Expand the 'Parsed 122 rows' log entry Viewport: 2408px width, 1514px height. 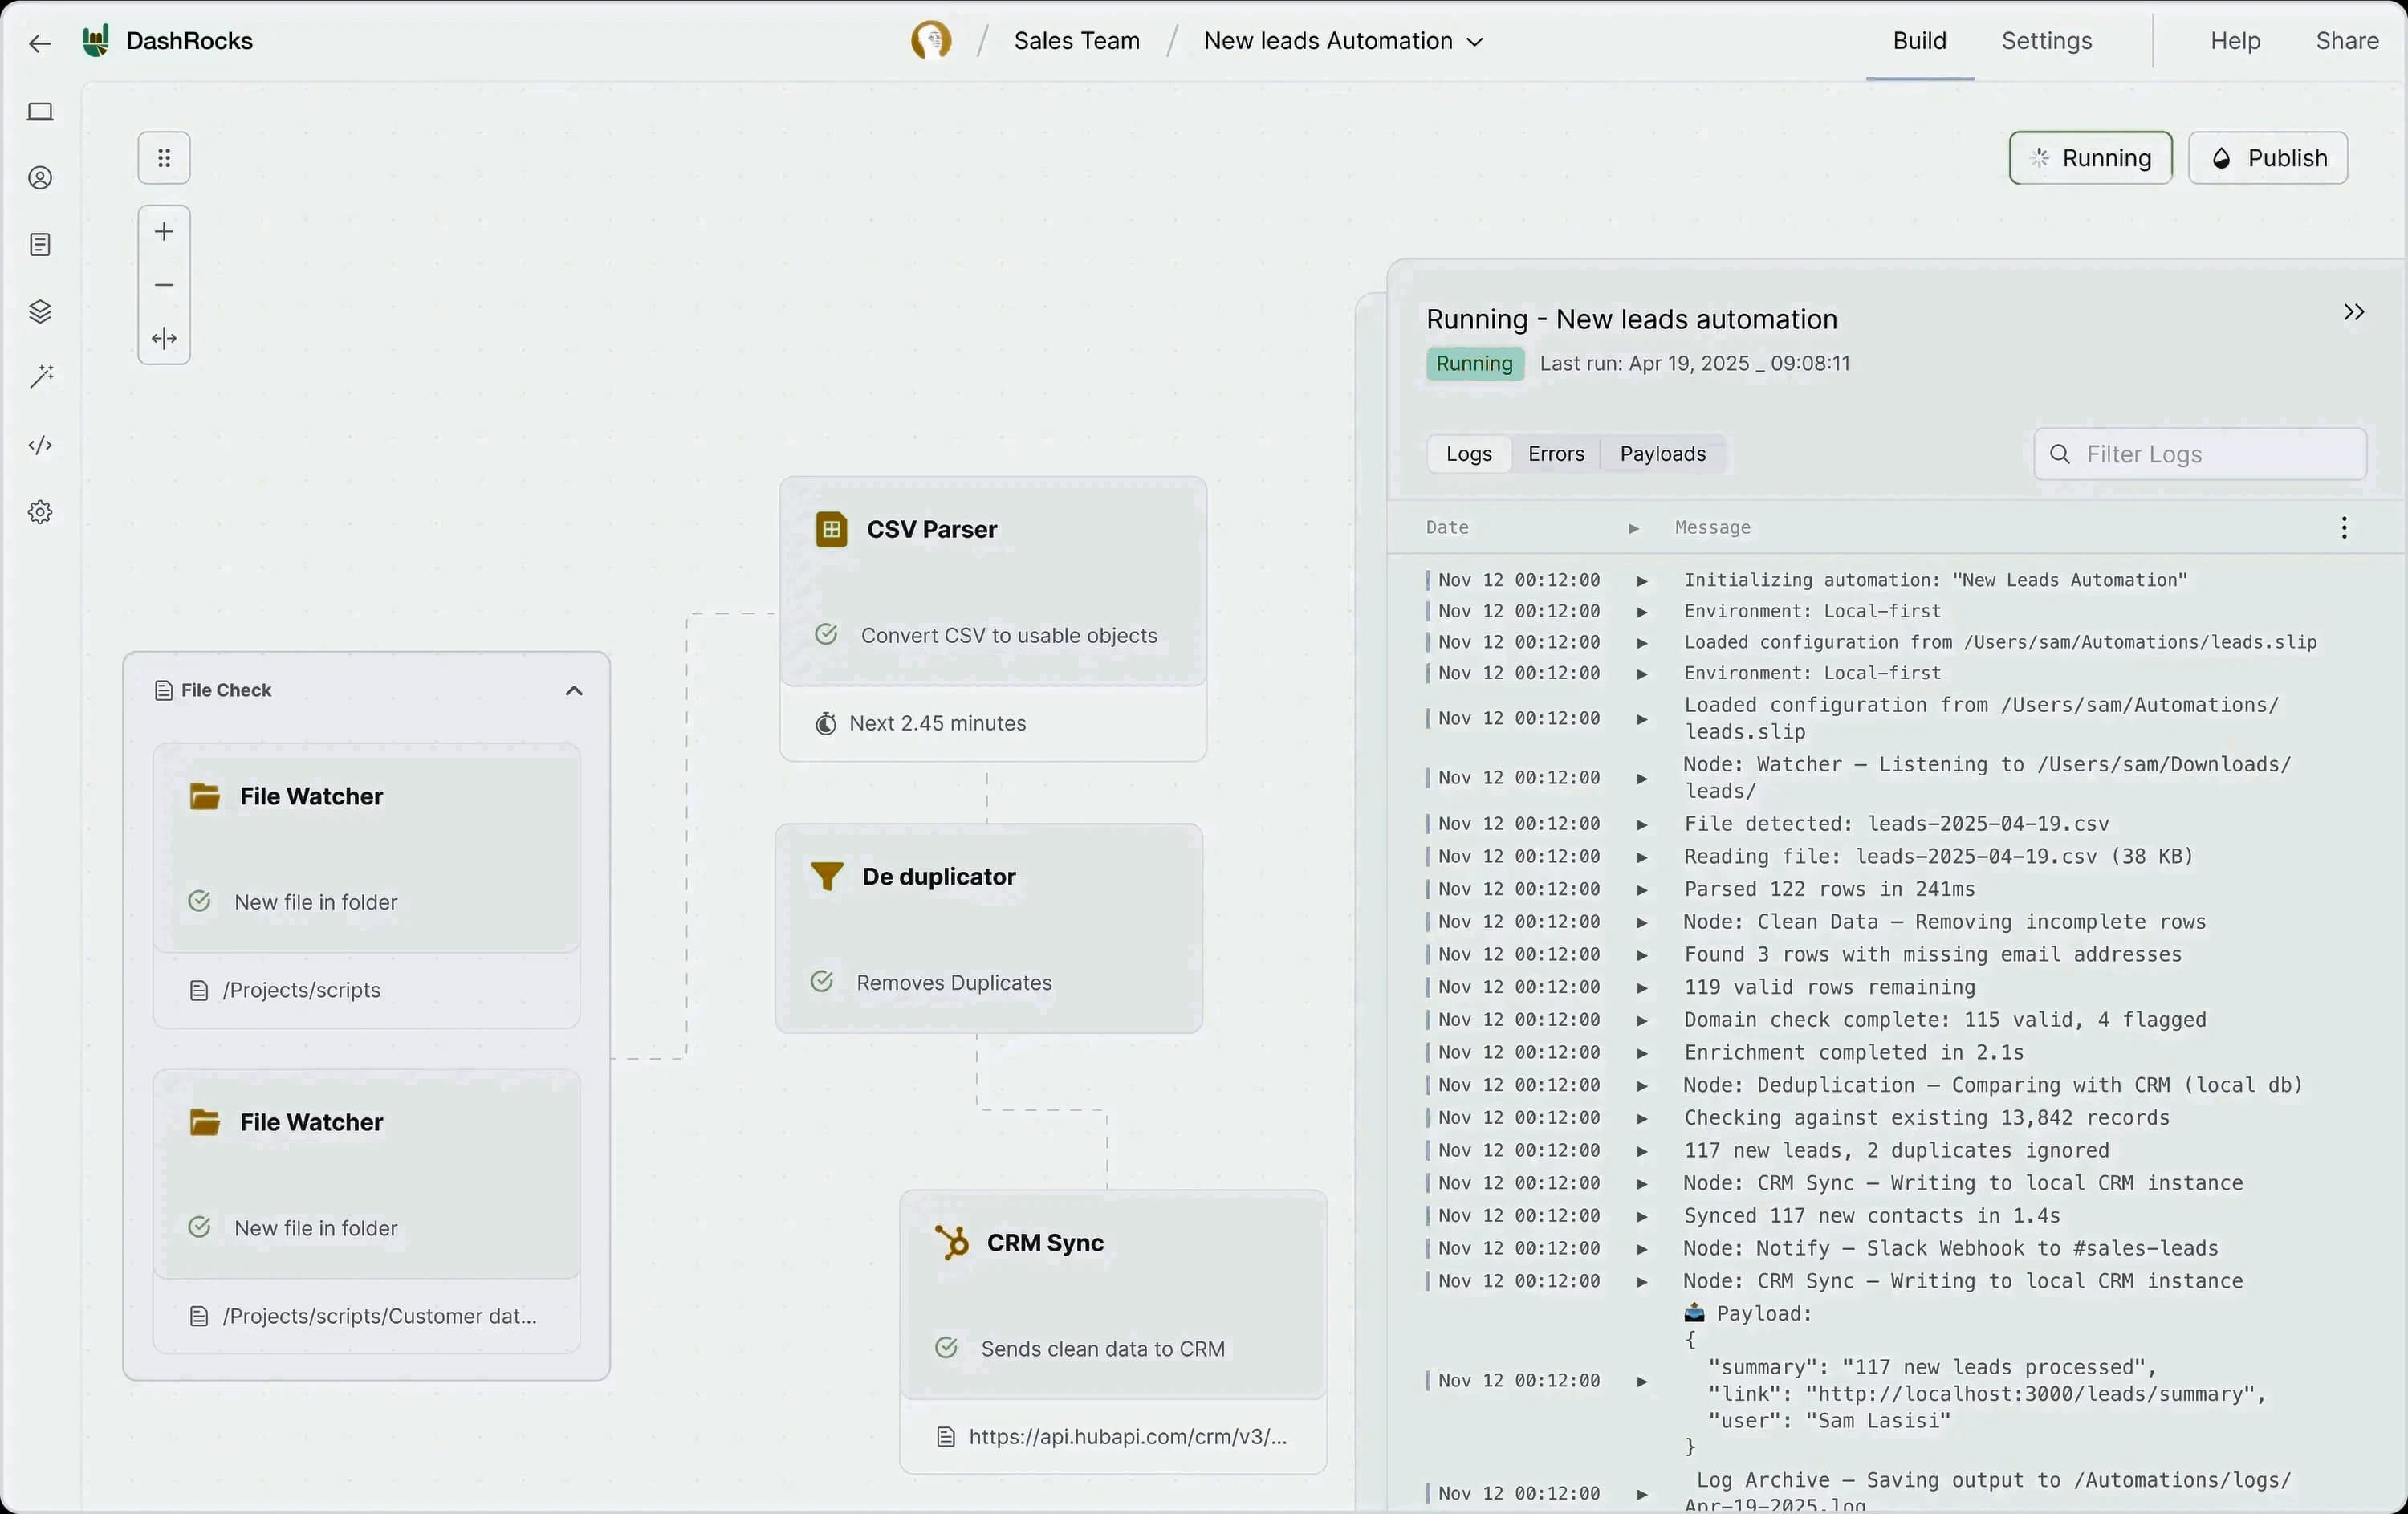coord(1642,890)
